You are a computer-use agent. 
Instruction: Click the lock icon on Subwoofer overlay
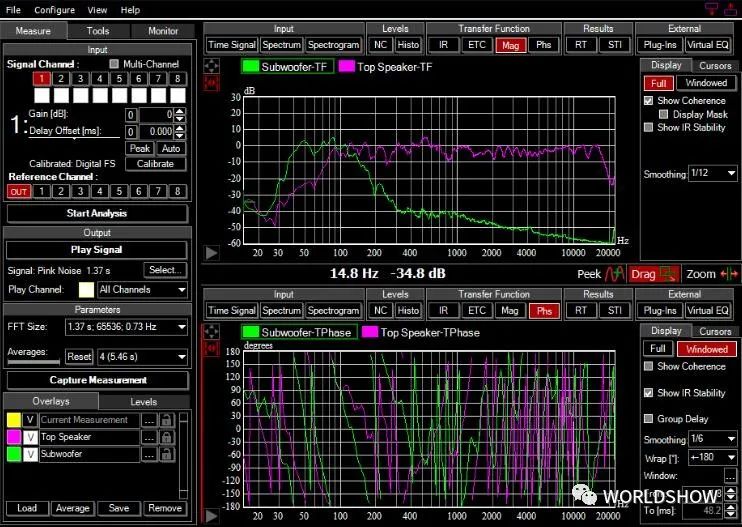pyautogui.click(x=166, y=454)
